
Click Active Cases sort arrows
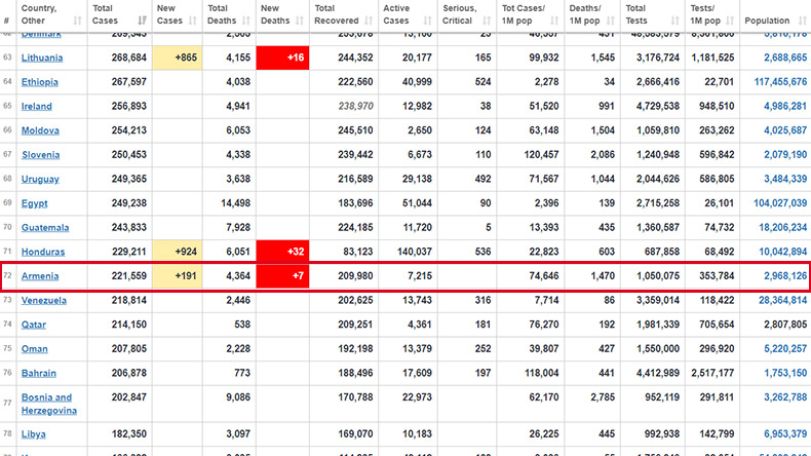[x=427, y=21]
